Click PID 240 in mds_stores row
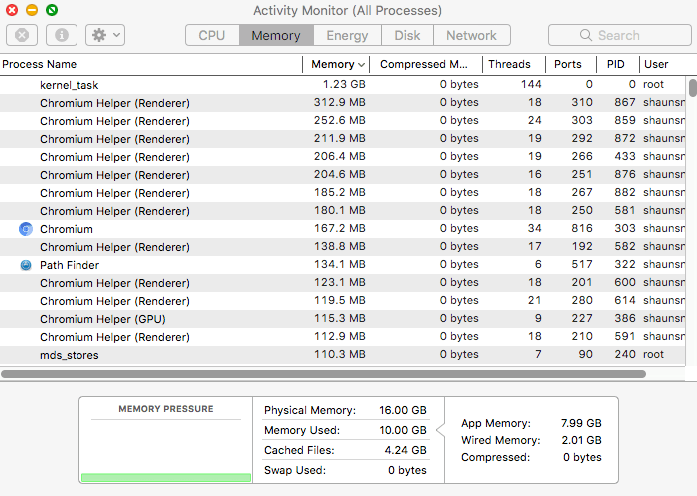This screenshot has height=496, width=697. [x=625, y=354]
